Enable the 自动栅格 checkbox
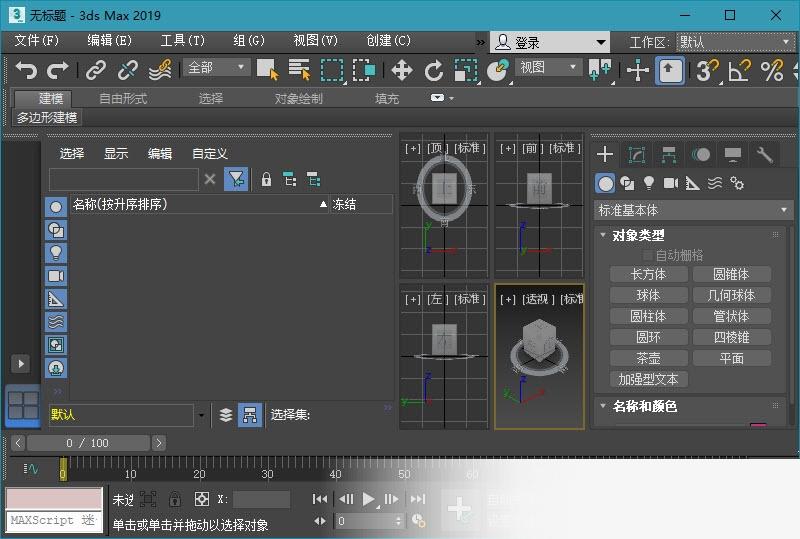 (647, 255)
